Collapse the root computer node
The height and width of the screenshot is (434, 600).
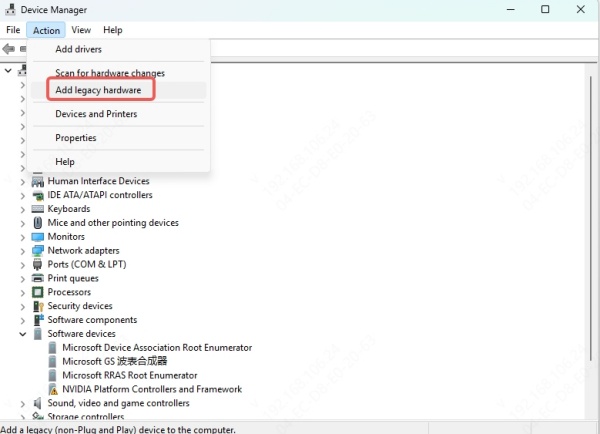[8, 70]
